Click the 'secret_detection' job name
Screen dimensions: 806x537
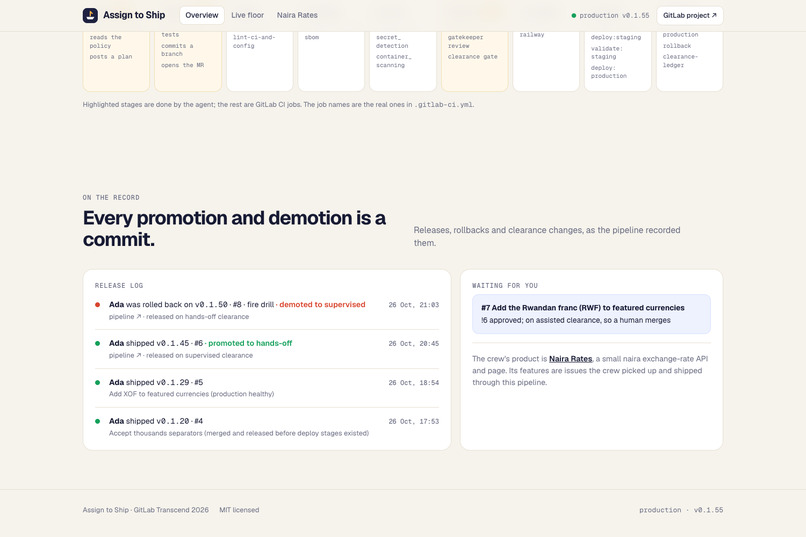point(392,42)
